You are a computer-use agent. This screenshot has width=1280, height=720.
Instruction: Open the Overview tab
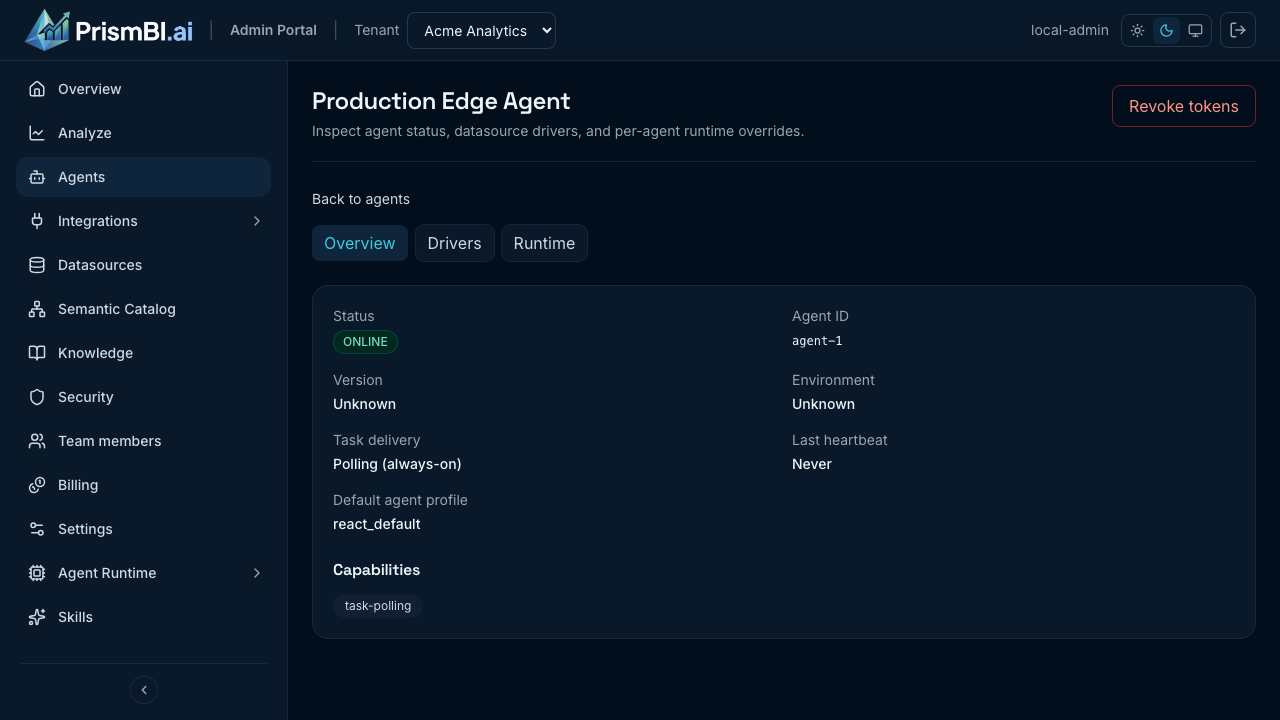pos(360,243)
